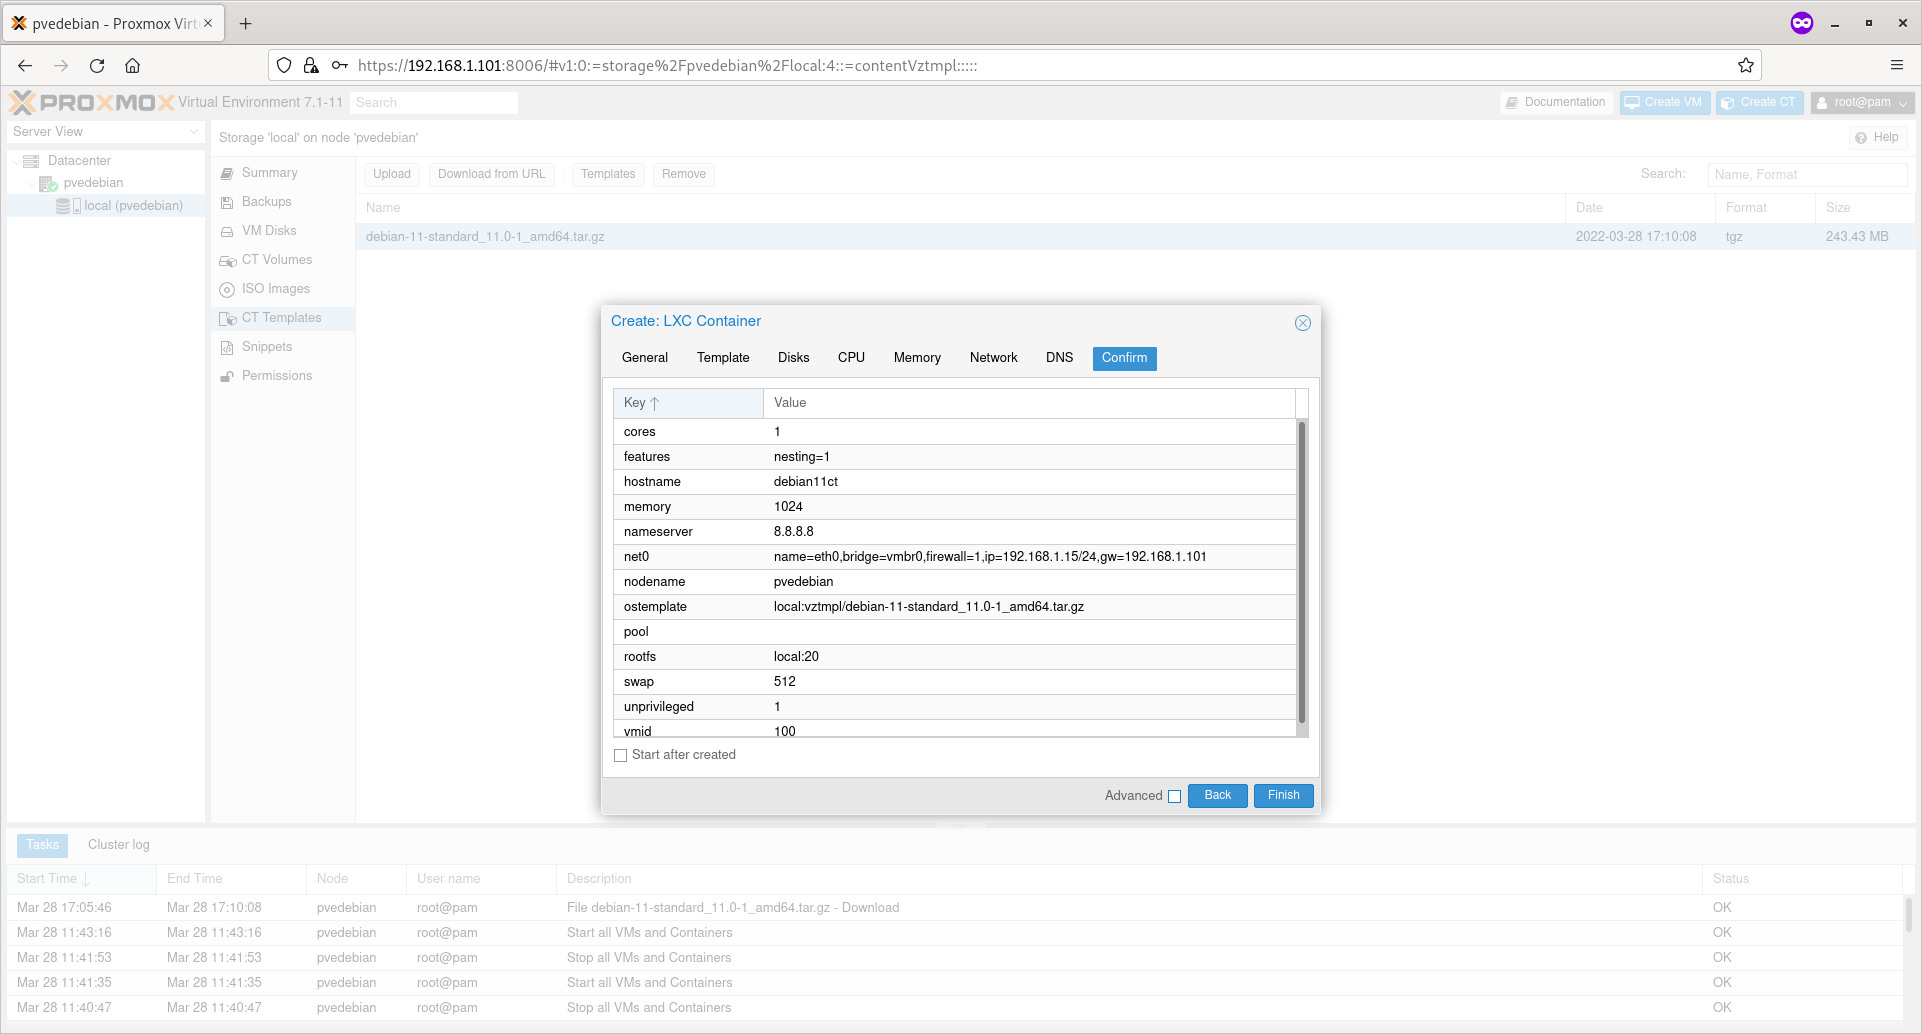Open the Cluster log tab
Viewport: 1922px width, 1034px height.
coord(119,846)
